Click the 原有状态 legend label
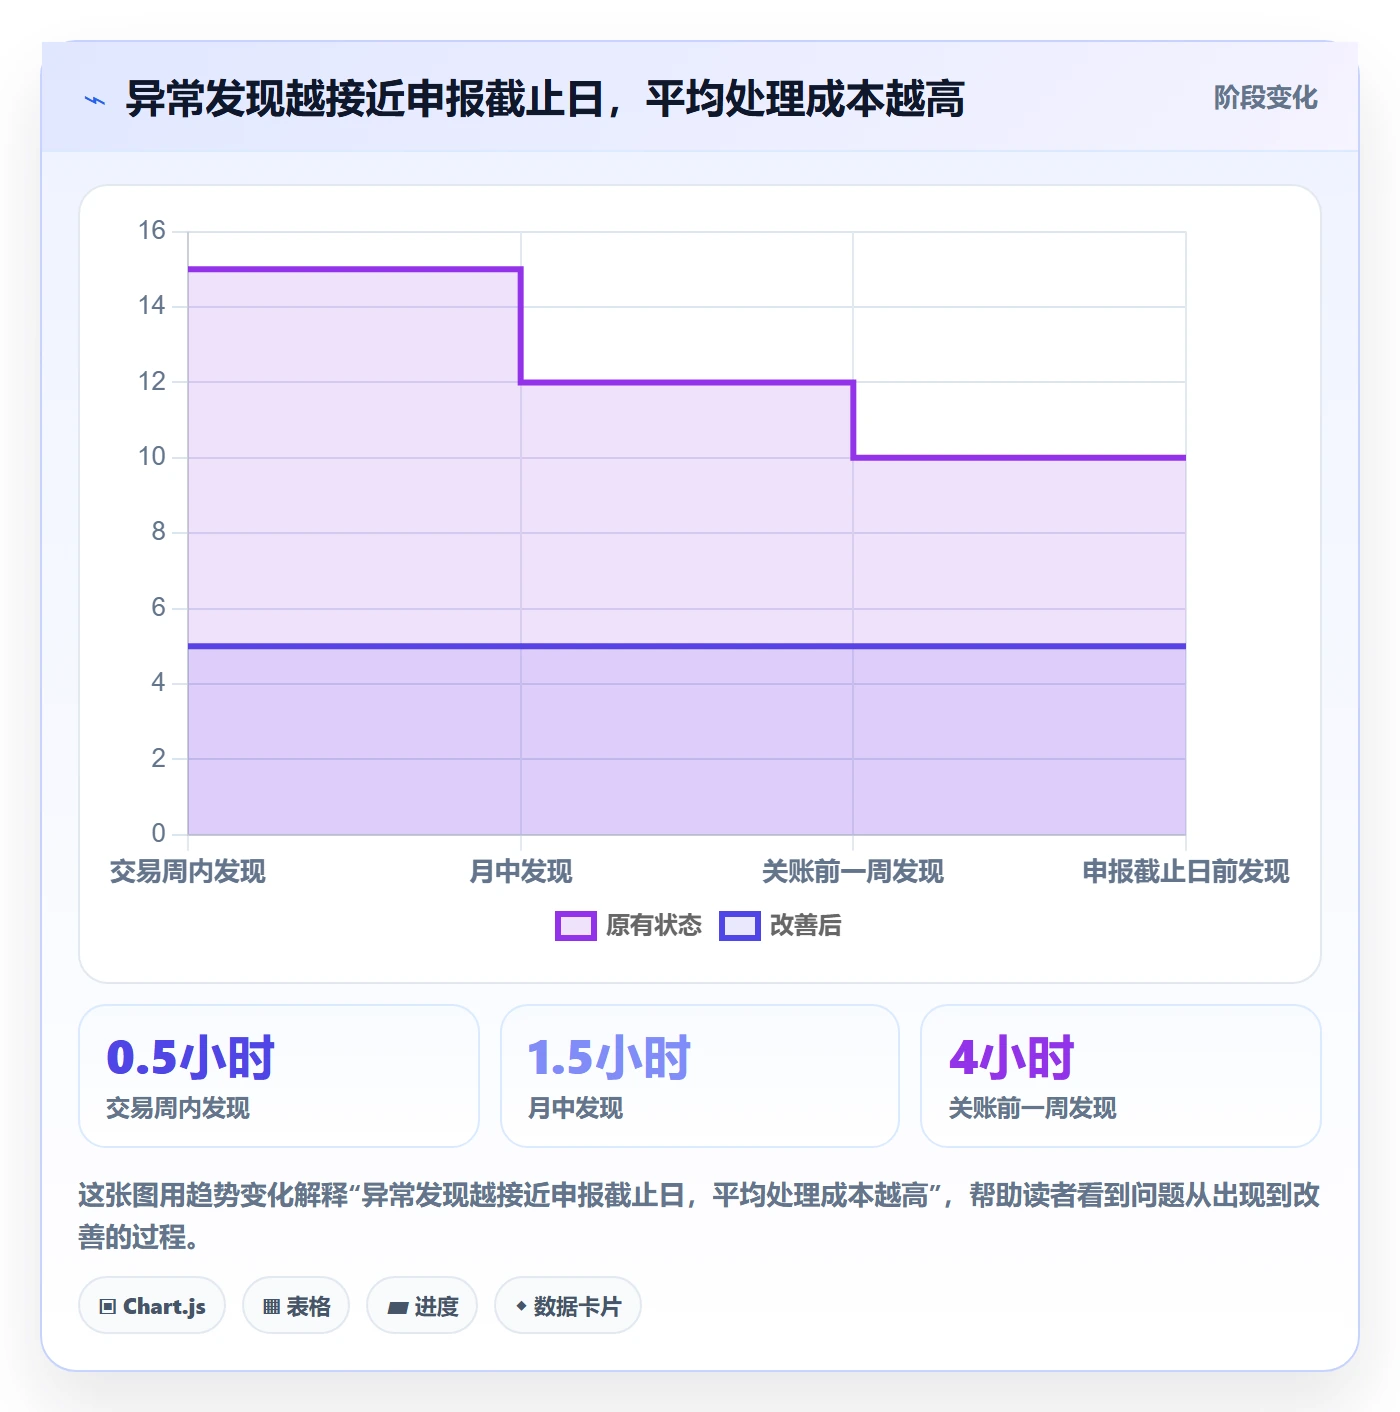Image resolution: width=1400 pixels, height=1412 pixels. pos(654,926)
